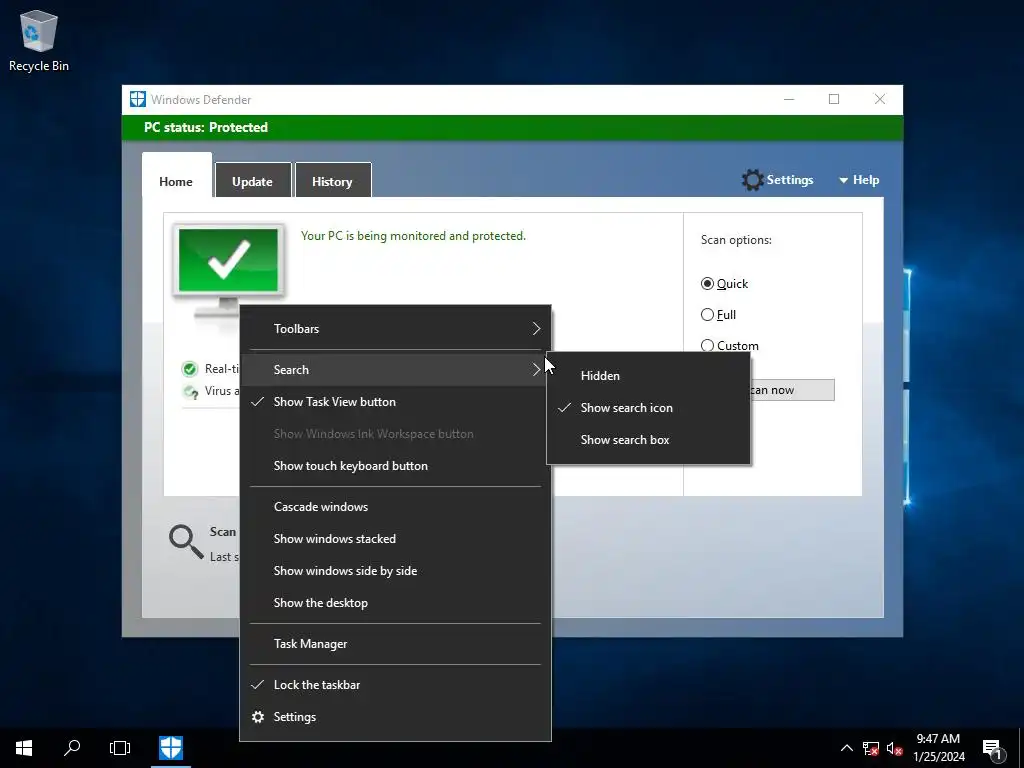Select the Quick scan option
Screen dimensions: 1024x768
coord(724,283)
